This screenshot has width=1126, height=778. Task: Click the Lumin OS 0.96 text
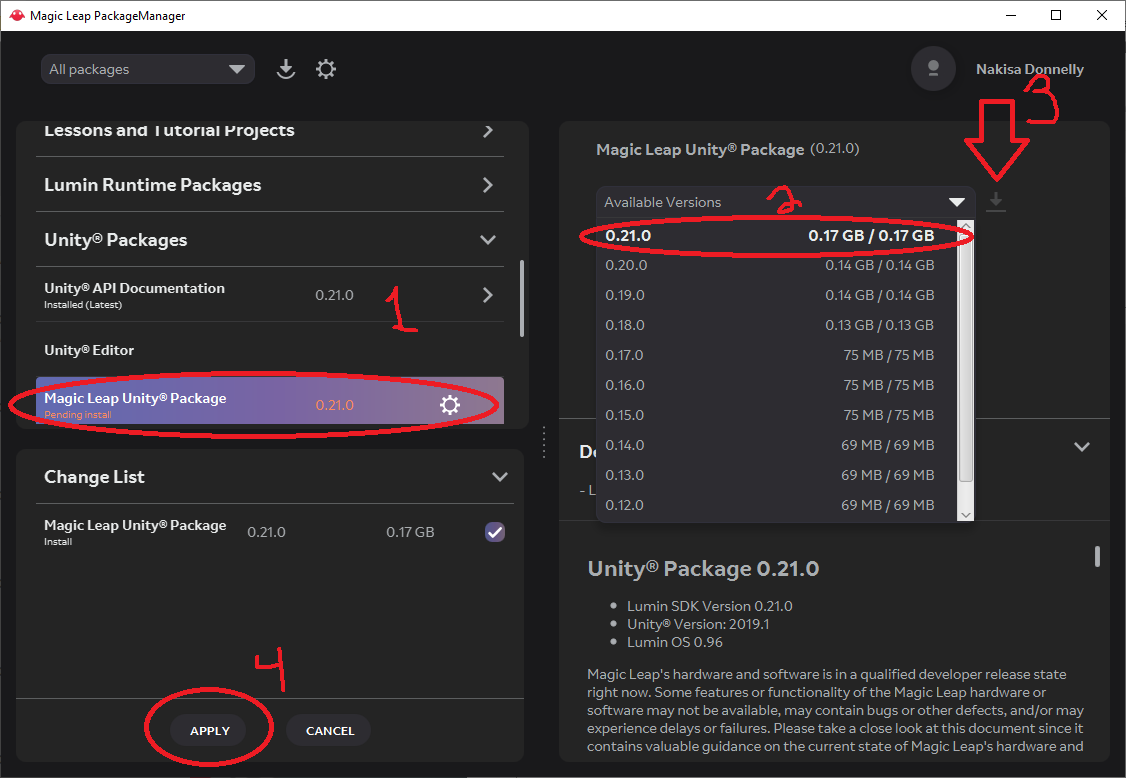point(675,642)
